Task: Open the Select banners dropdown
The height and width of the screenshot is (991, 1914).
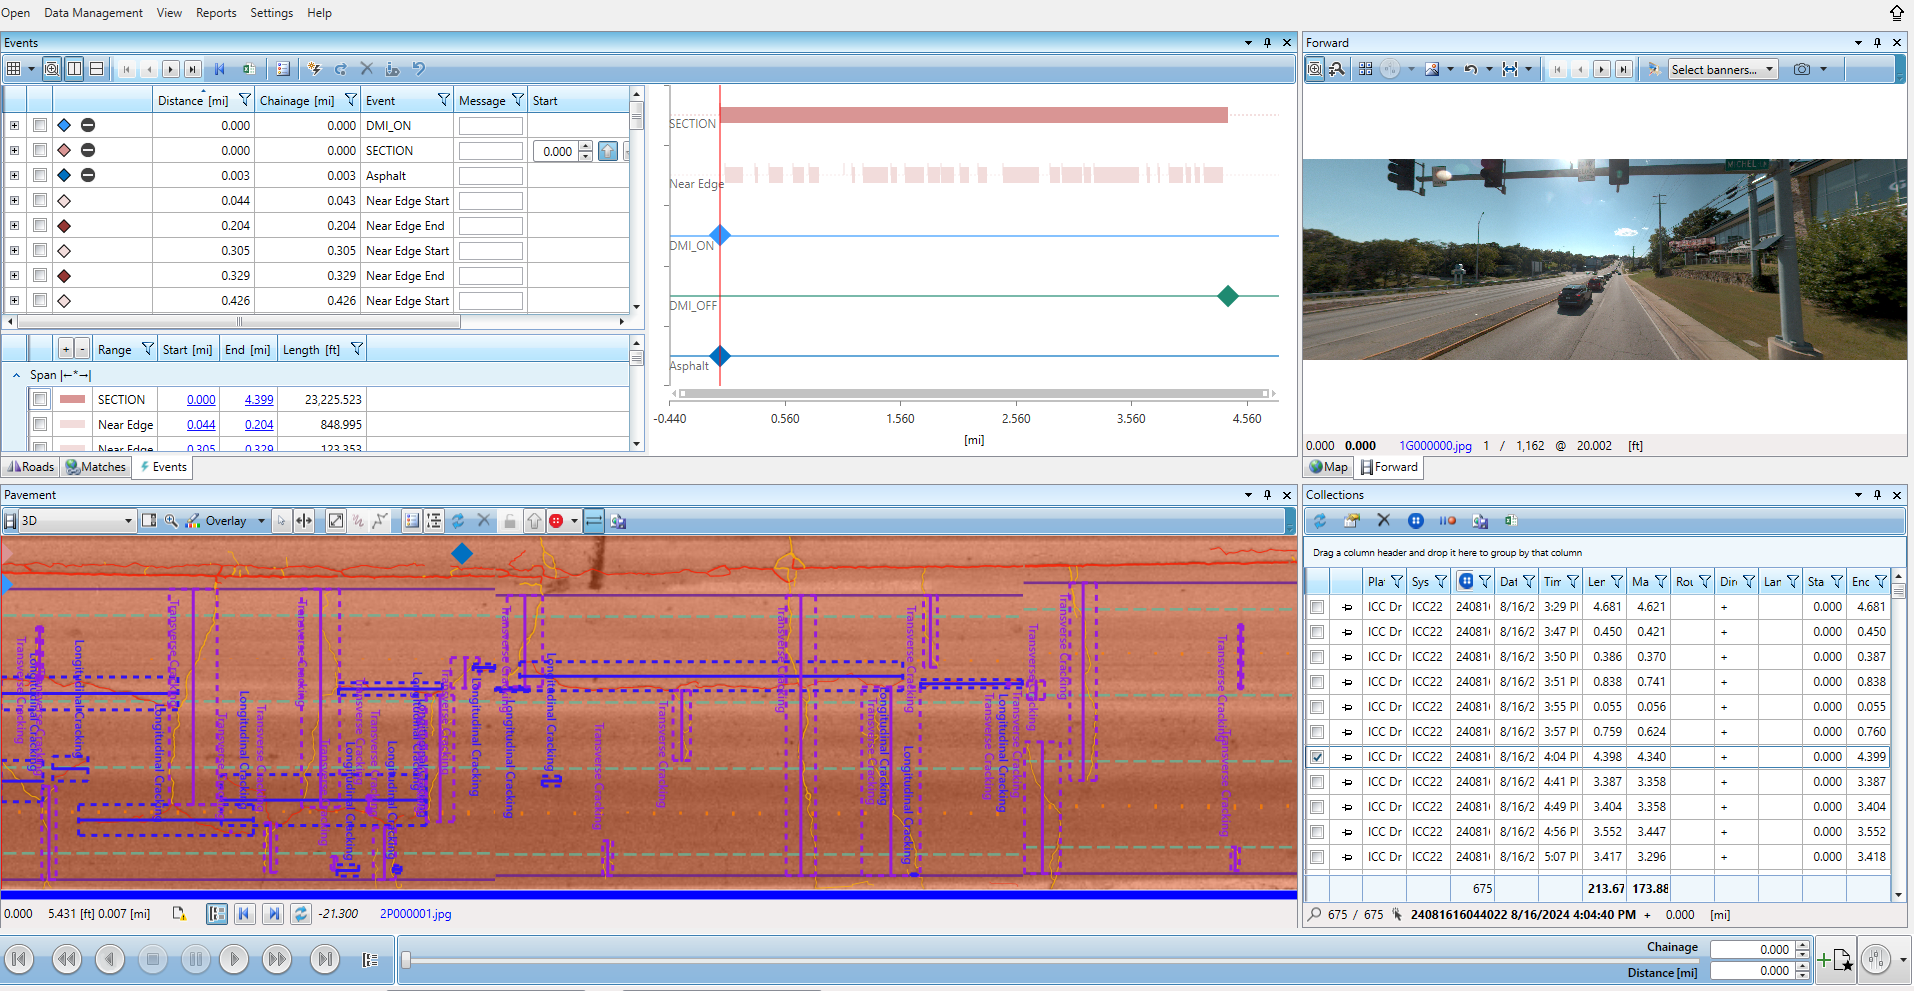Action: [1722, 69]
